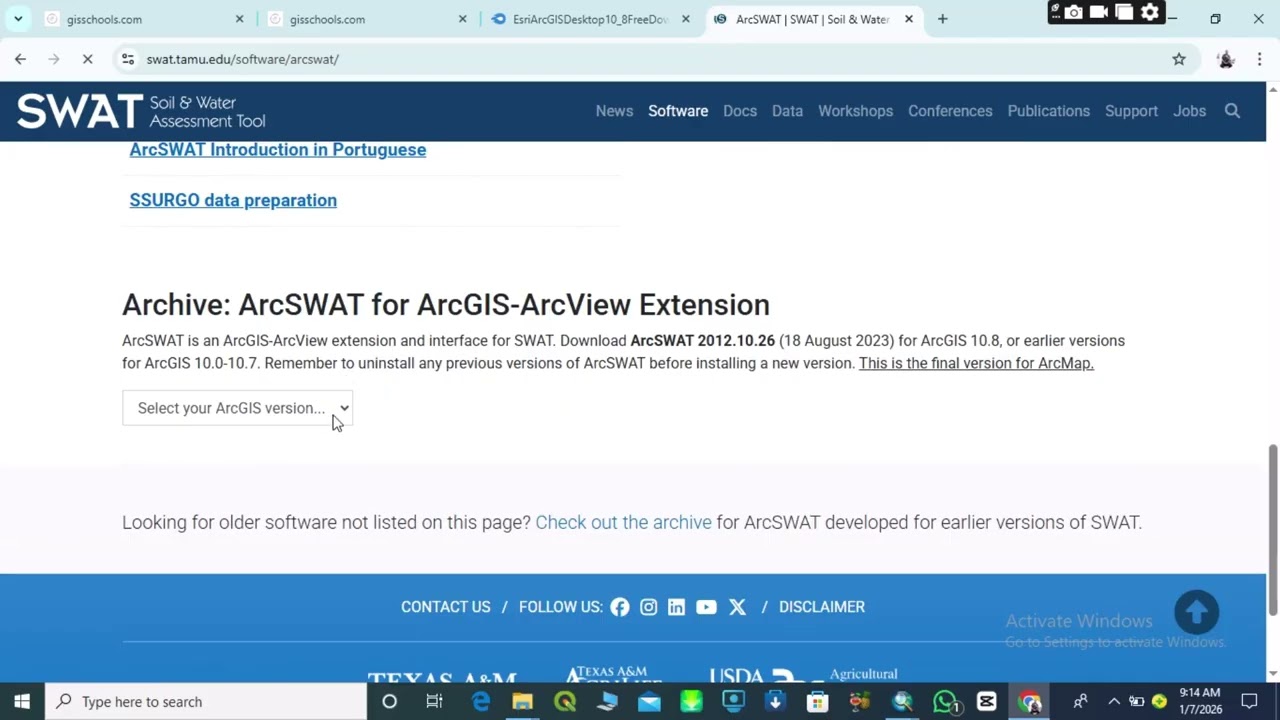Open the Workshops menu item
The height and width of the screenshot is (720, 1280).
855,111
